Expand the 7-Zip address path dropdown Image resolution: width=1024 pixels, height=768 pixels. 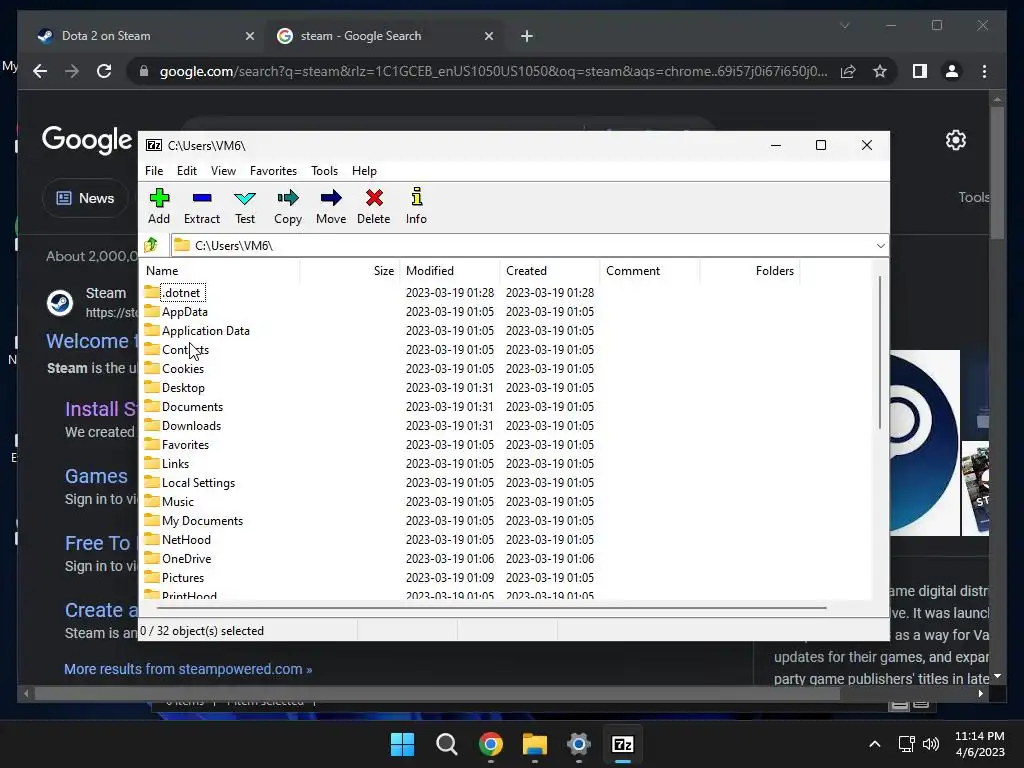(x=880, y=246)
